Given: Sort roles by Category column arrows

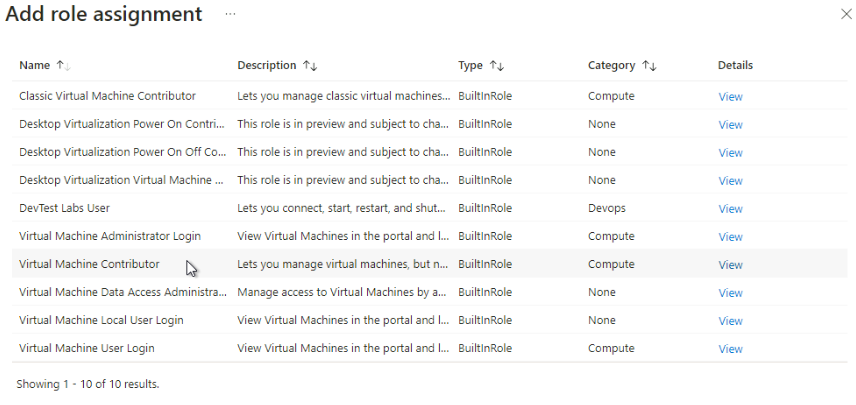Looking at the screenshot, I should (649, 65).
